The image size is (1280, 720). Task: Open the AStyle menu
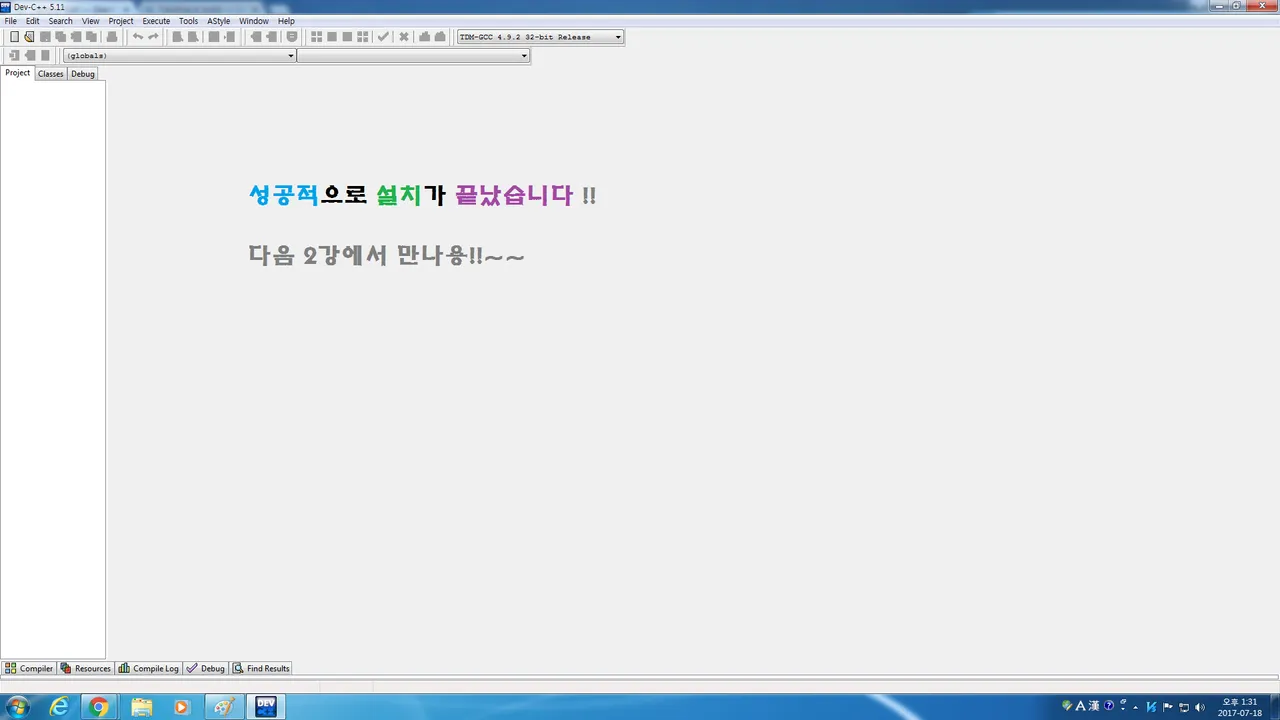point(219,21)
